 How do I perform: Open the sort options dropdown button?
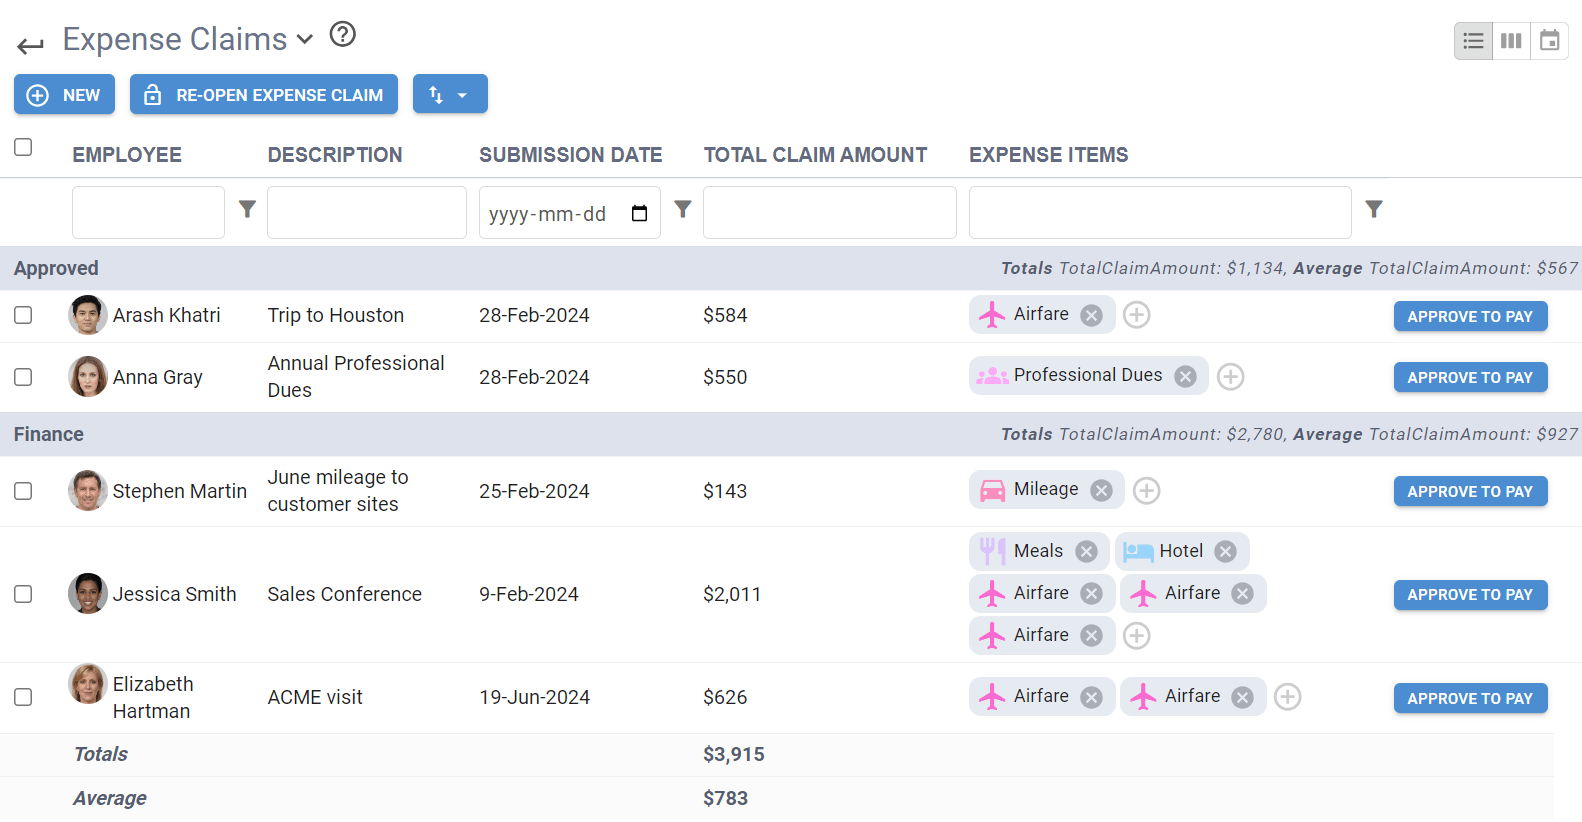pyautogui.click(x=450, y=94)
